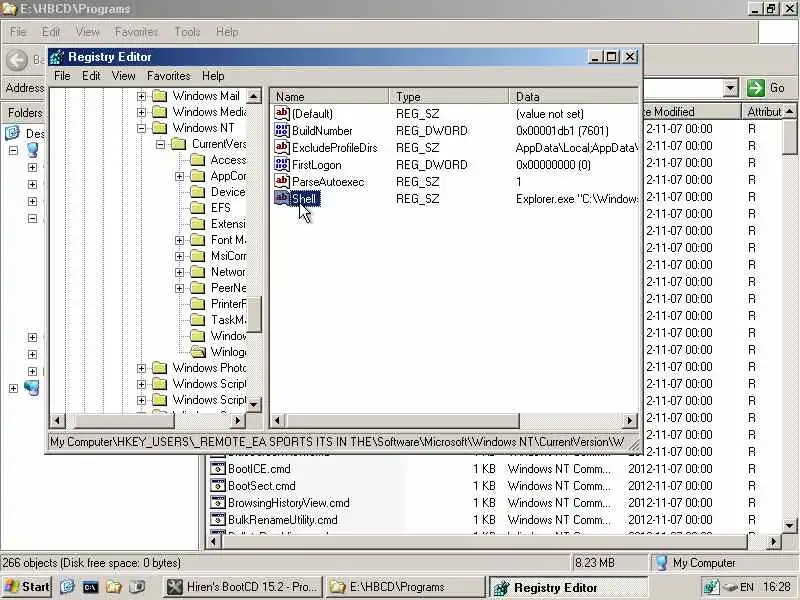The height and width of the screenshot is (600, 800).
Task: Select the Windows NT folder icon
Action: 160,128
